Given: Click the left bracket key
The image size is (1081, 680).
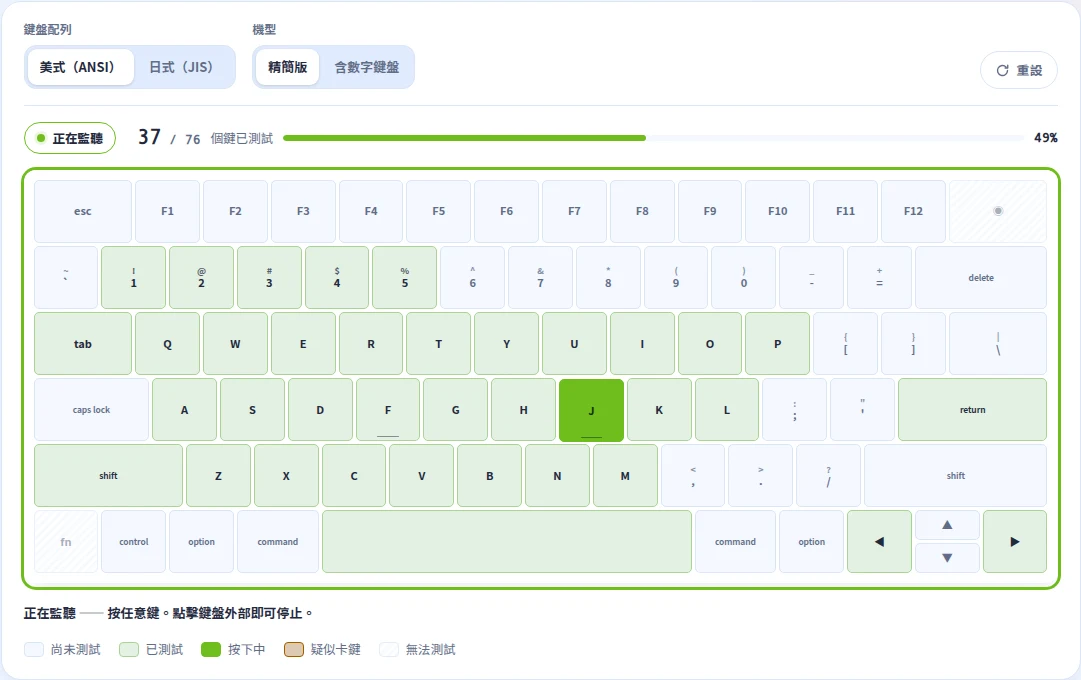Looking at the screenshot, I should click(x=845, y=343).
